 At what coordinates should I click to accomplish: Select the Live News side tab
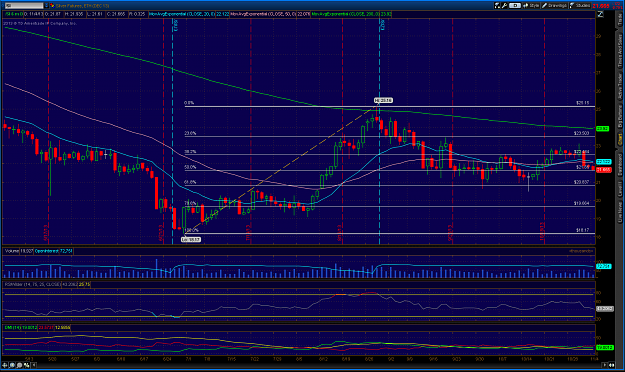620,212
